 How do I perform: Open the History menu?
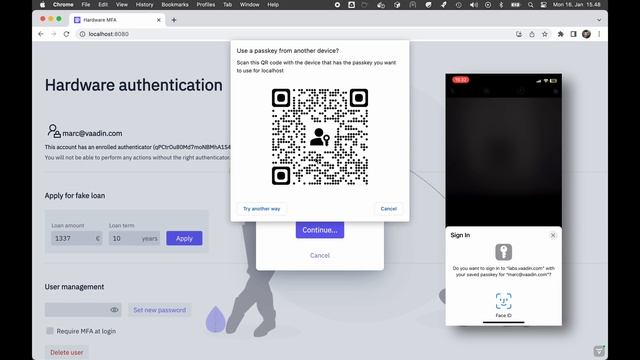[x=144, y=5]
